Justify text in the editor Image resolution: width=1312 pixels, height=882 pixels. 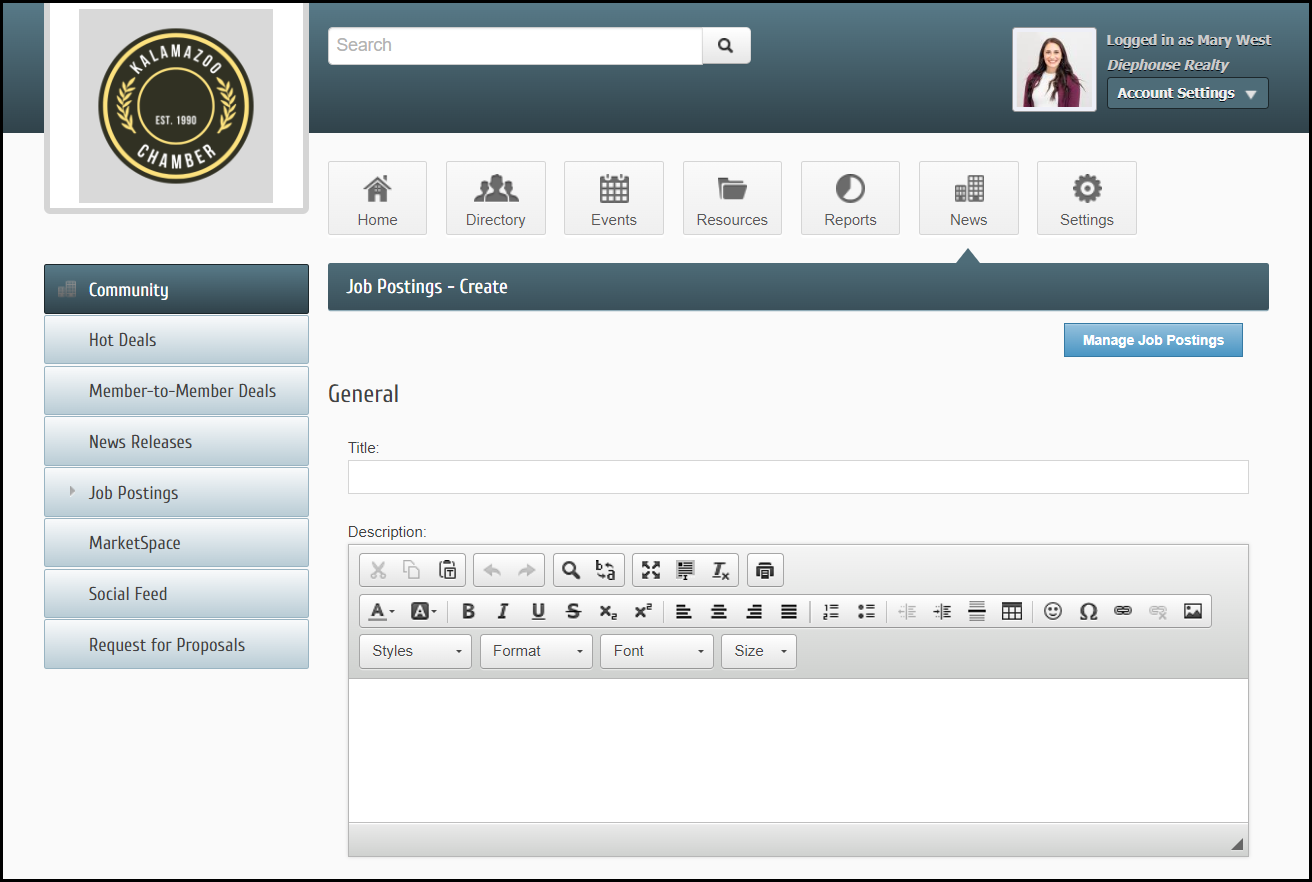[x=789, y=611]
